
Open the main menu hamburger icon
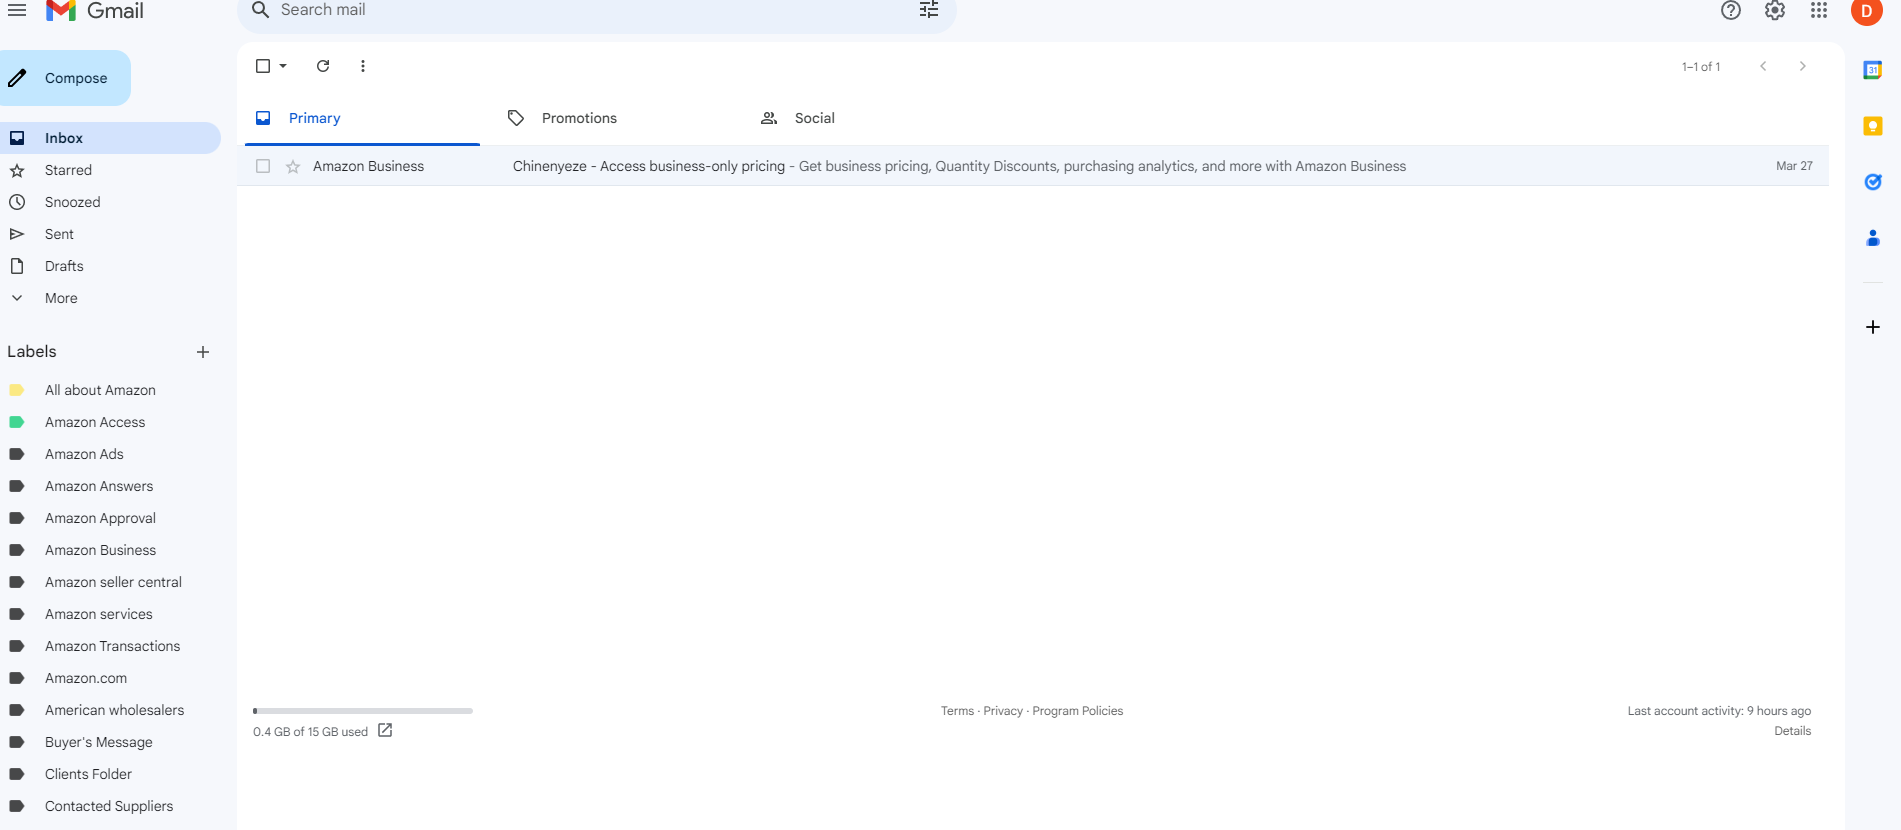coord(17,10)
